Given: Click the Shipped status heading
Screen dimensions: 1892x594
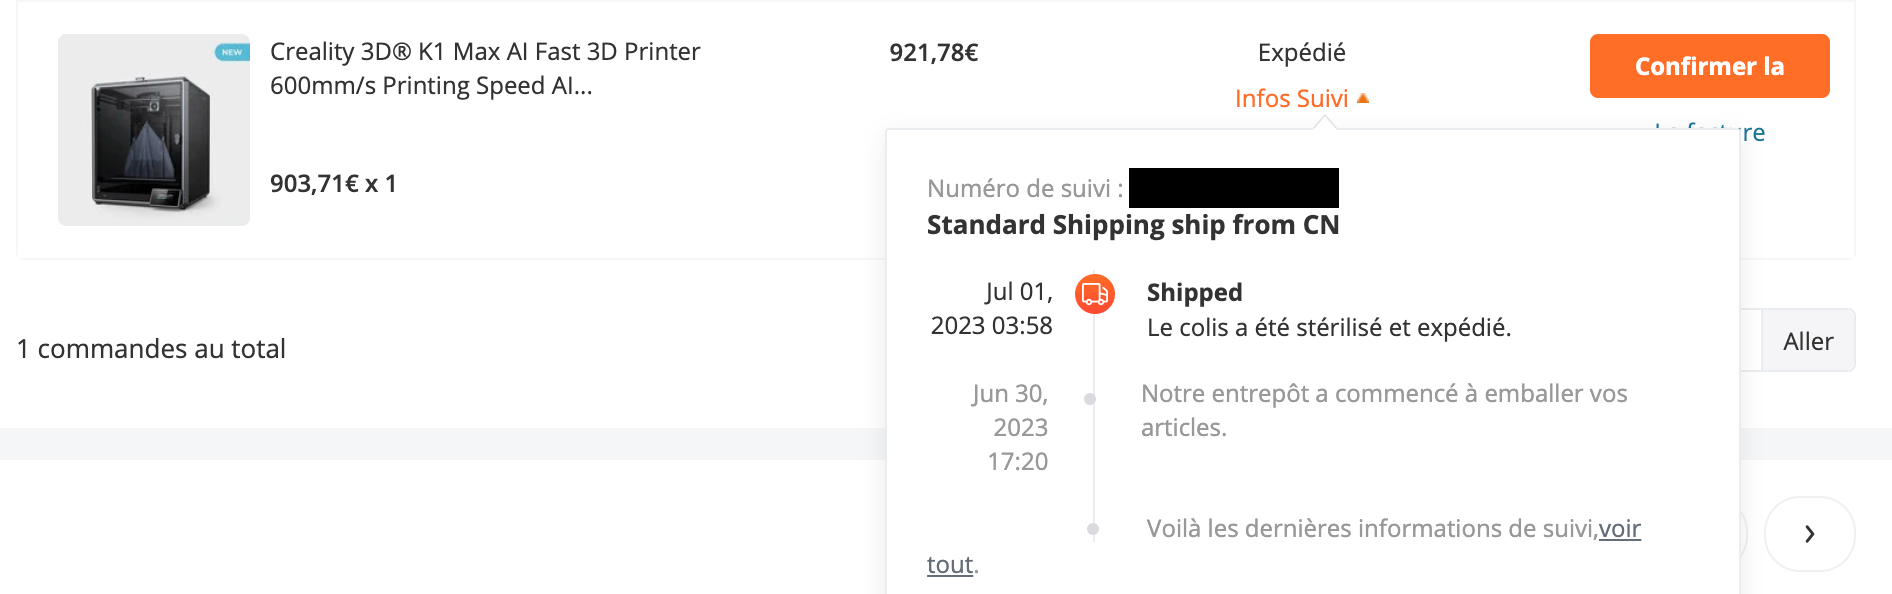Looking at the screenshot, I should tap(1194, 292).
